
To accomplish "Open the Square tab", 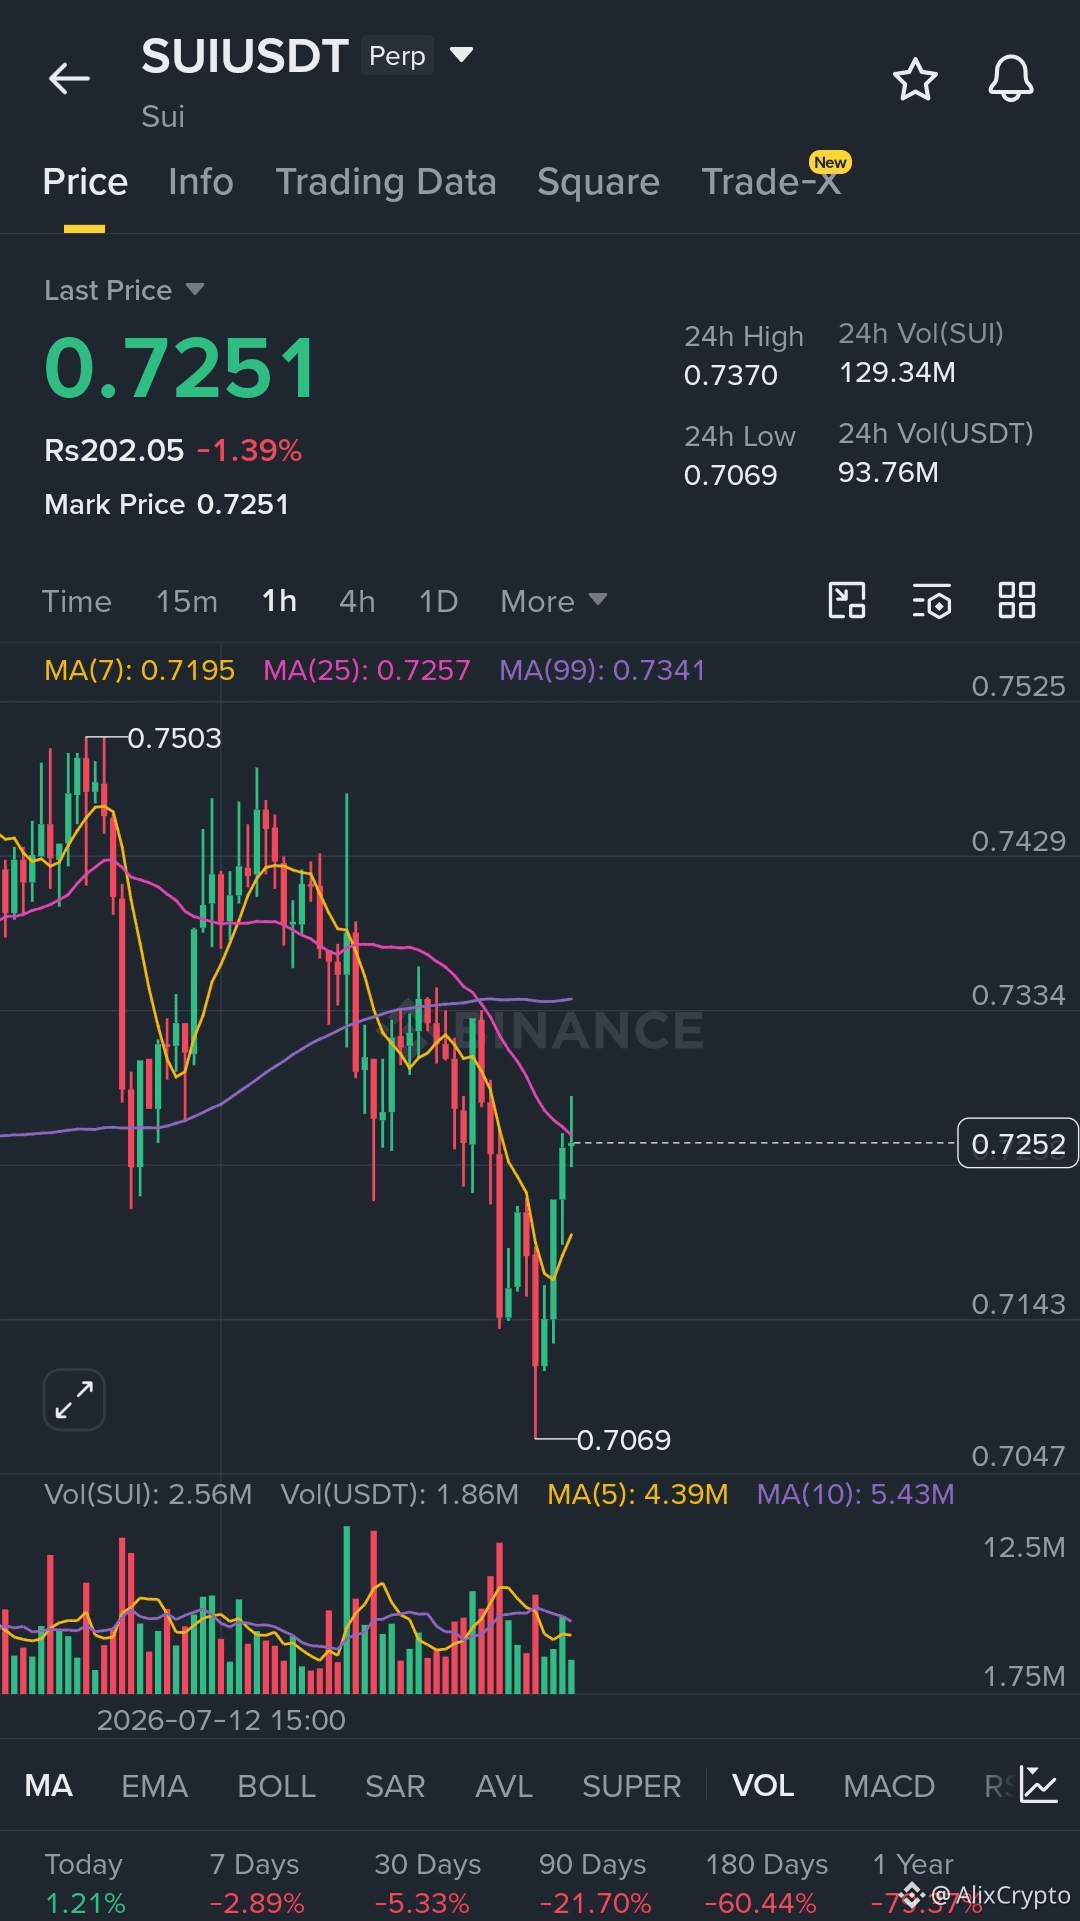I will click(598, 181).
